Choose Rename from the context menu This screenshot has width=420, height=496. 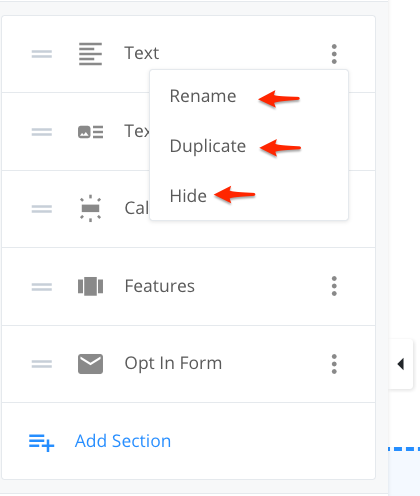click(x=203, y=96)
